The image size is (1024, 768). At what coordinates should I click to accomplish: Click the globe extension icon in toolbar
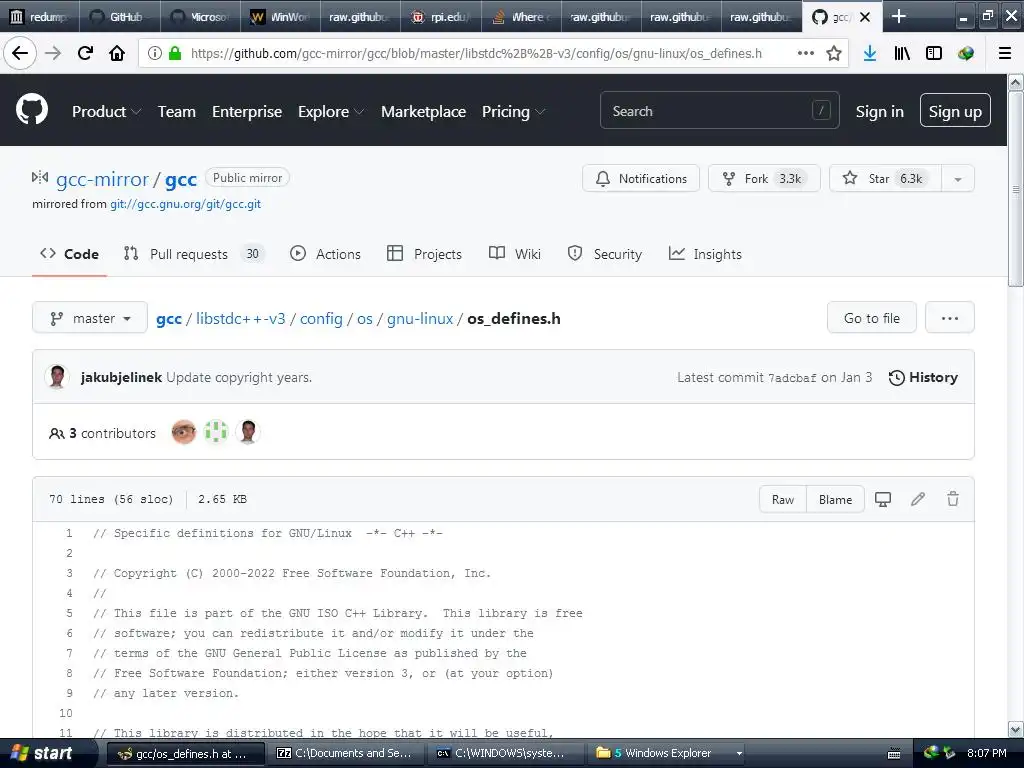pos(966,53)
